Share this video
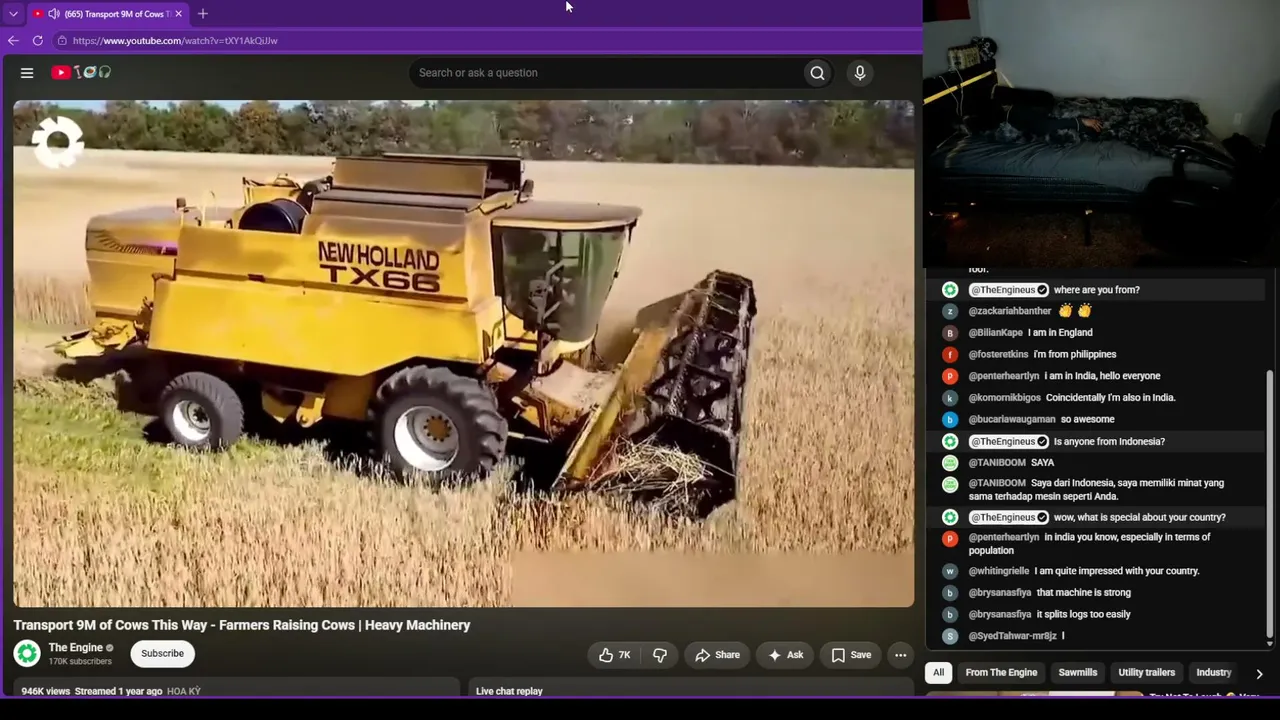Viewport: 1280px width, 720px height. pyautogui.click(x=717, y=655)
